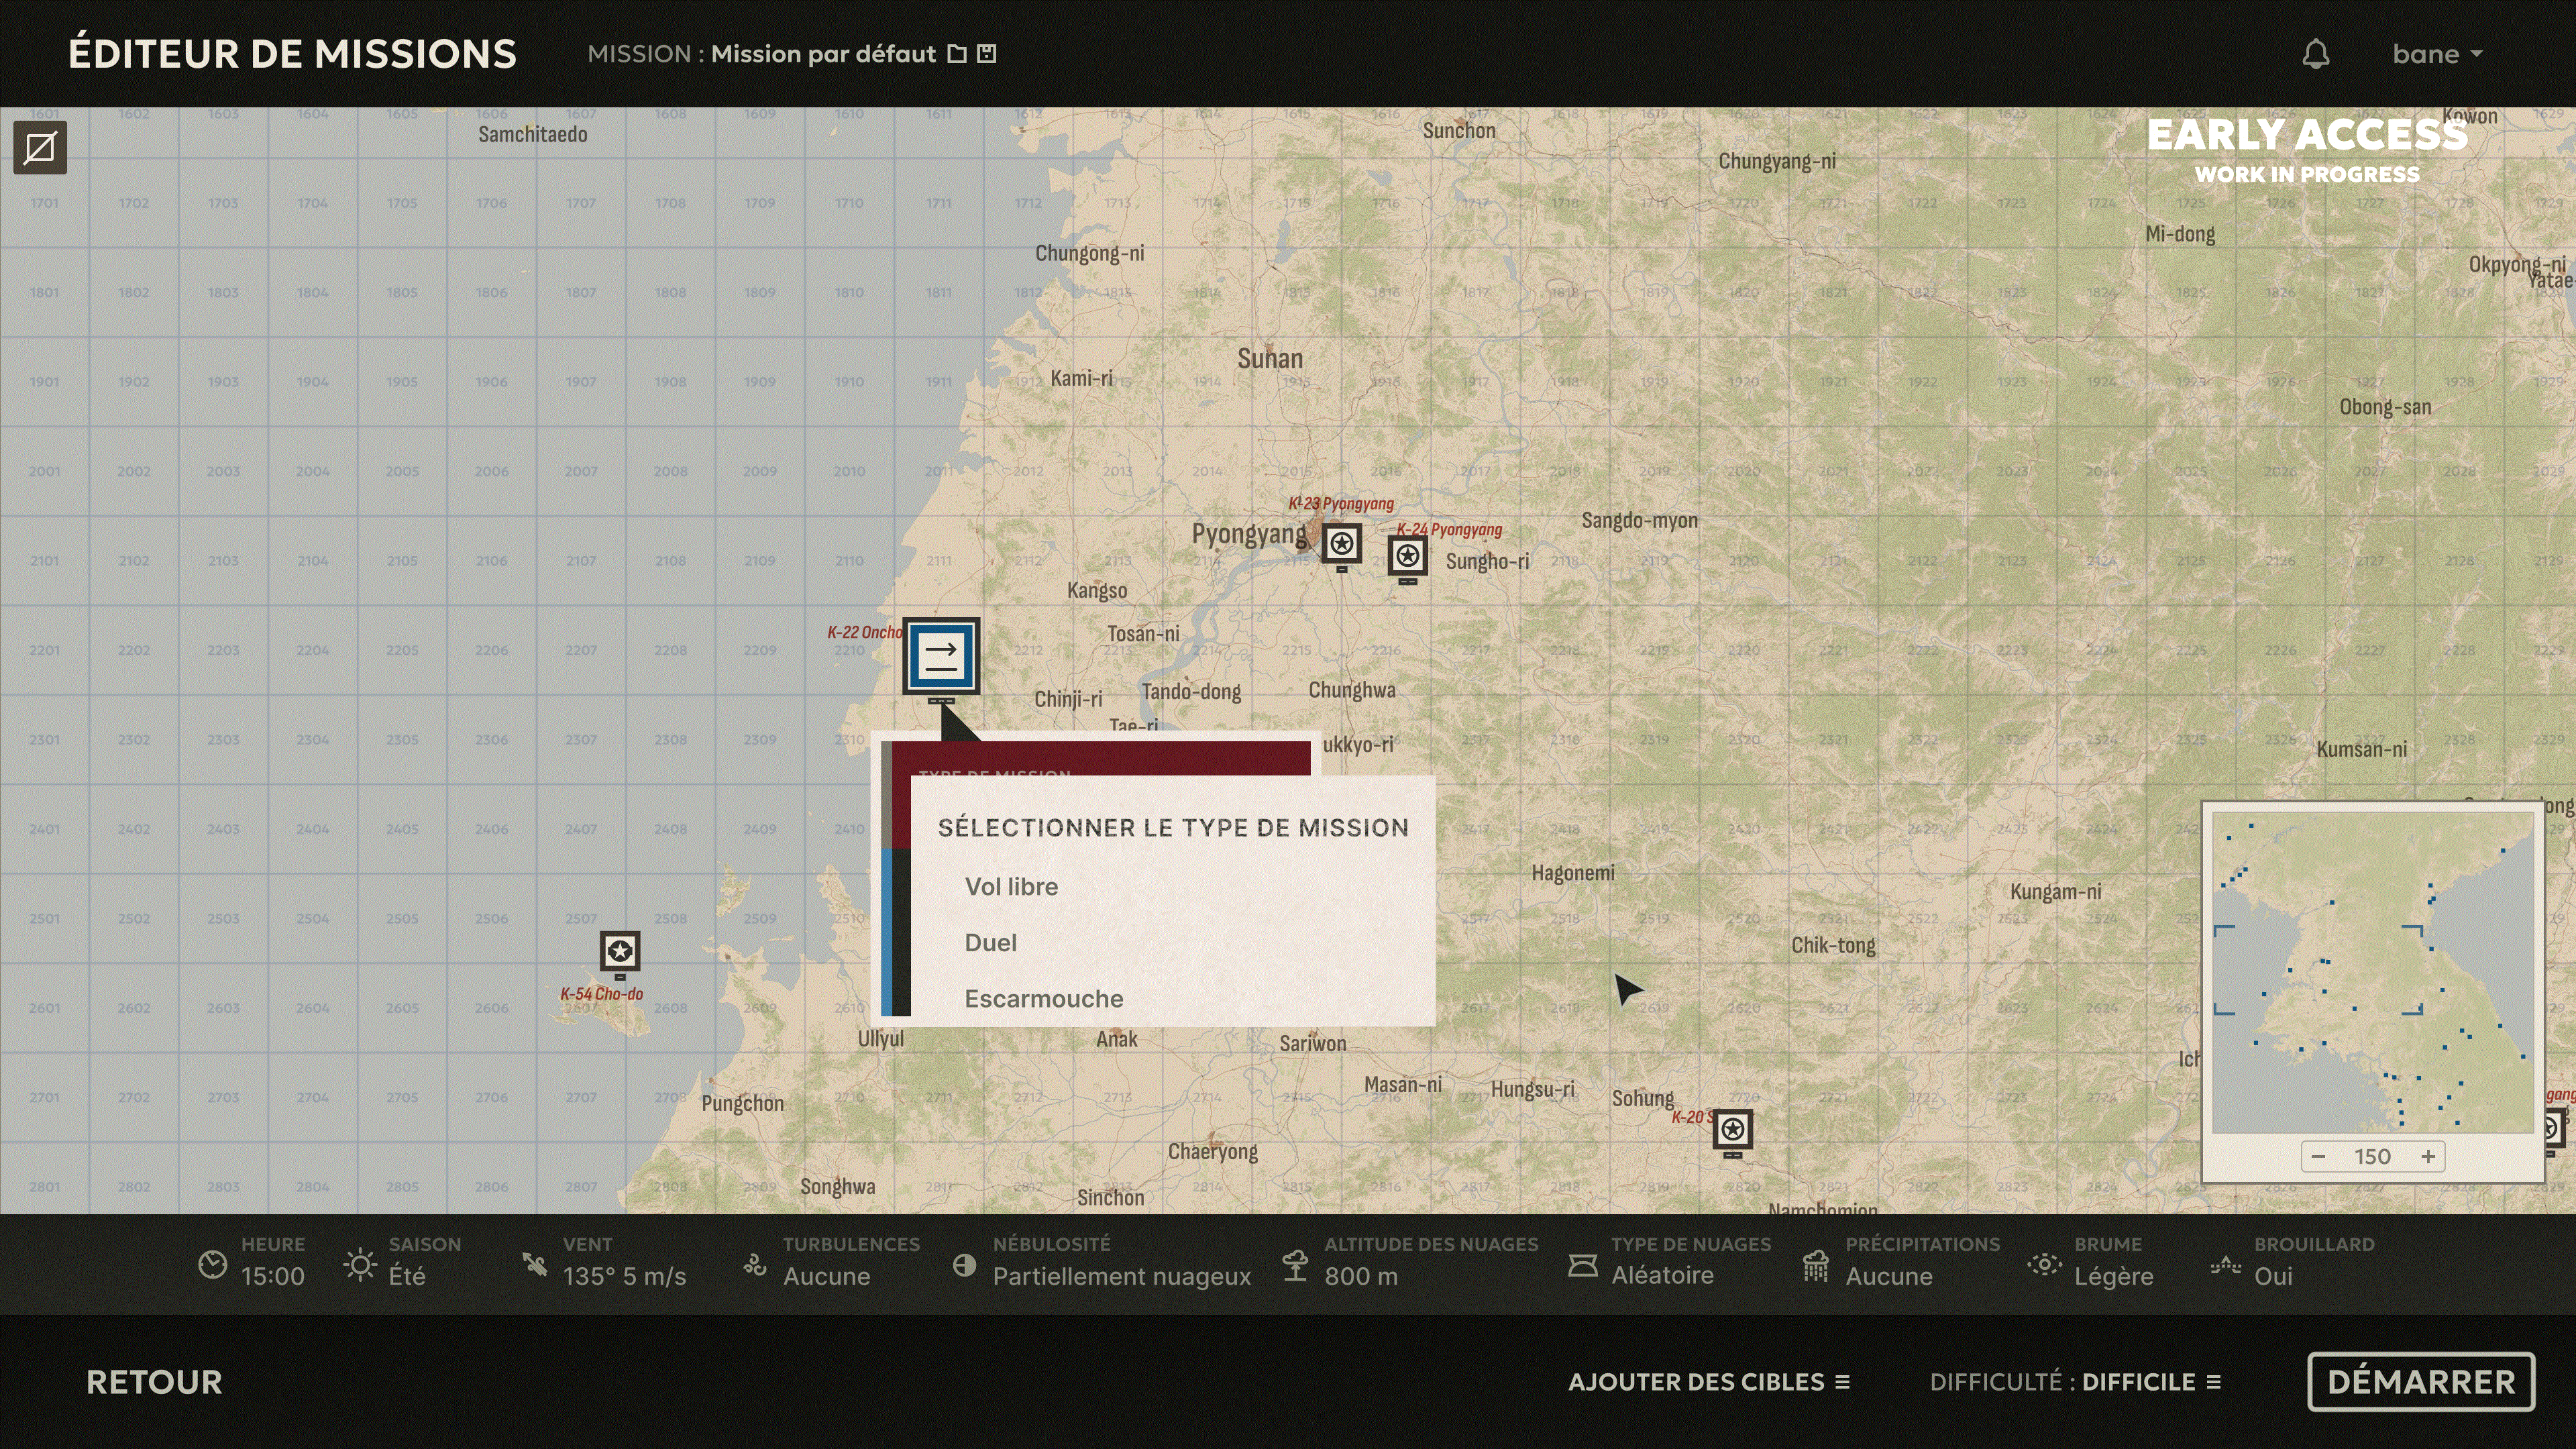Click the Précipitations rain icon
The image size is (2576, 1449).
(x=1816, y=1265)
